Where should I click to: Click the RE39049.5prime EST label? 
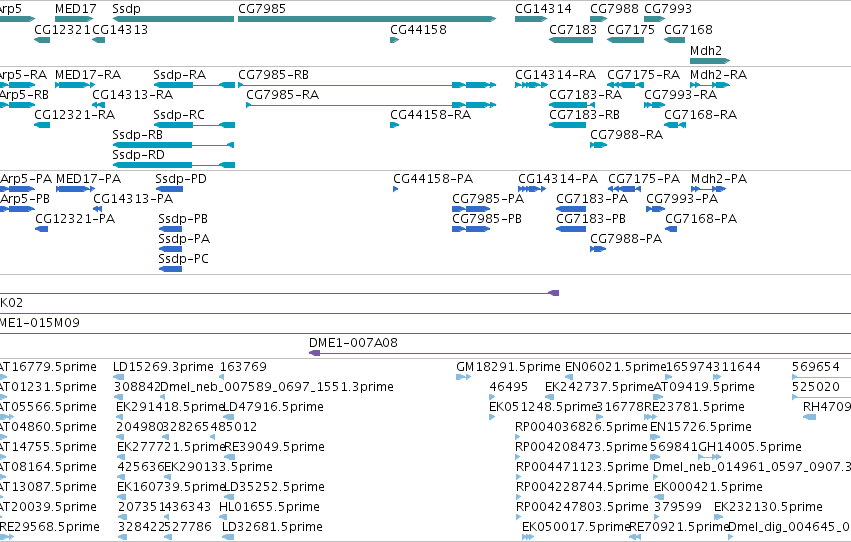275,447
